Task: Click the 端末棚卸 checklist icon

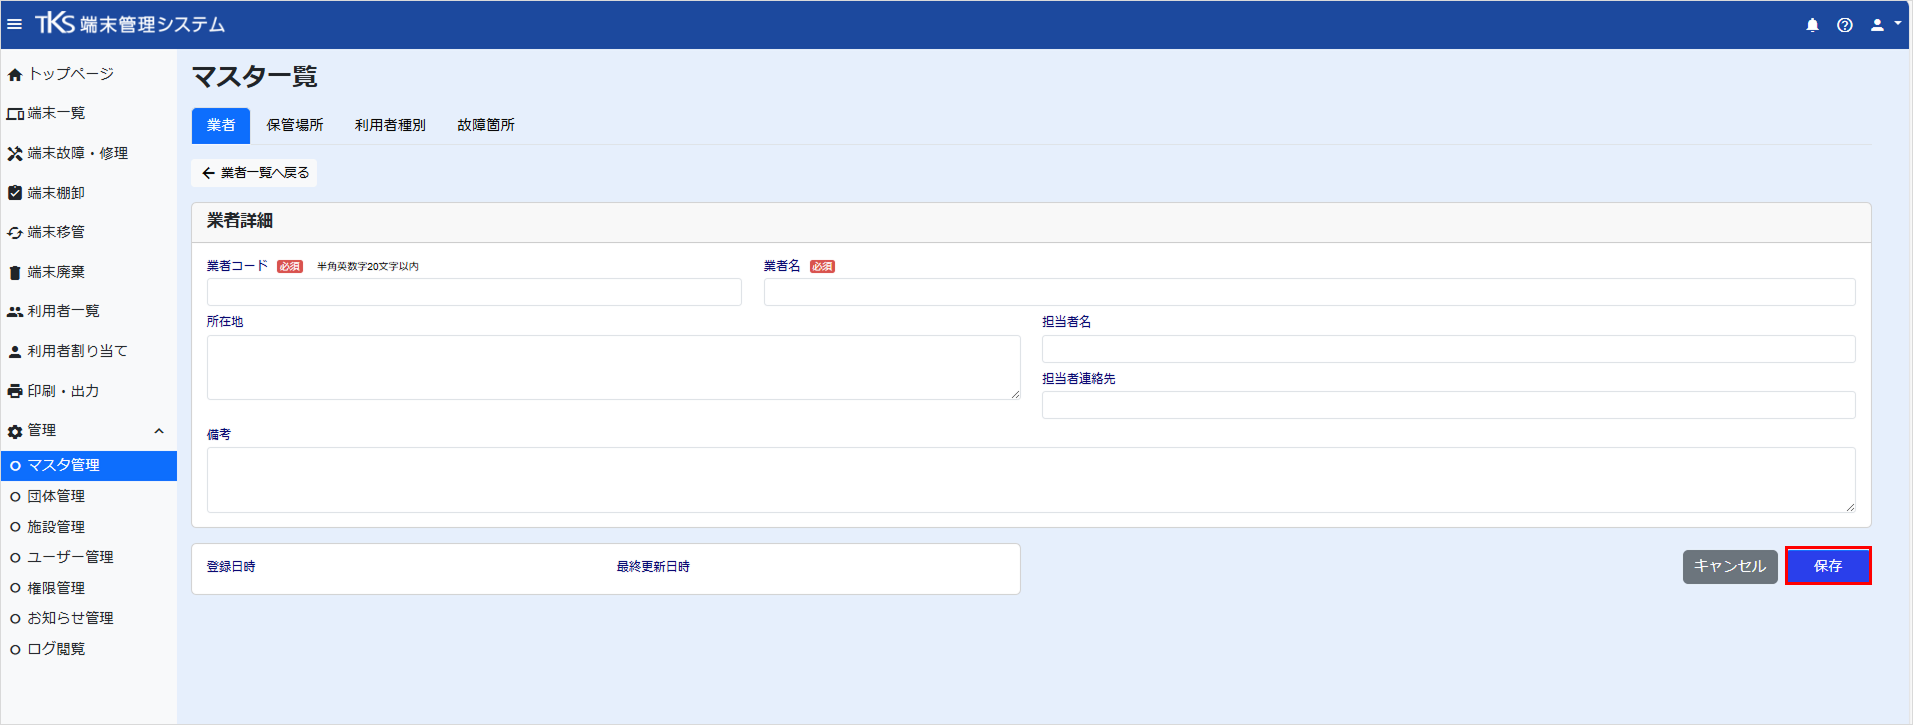Action: (x=15, y=193)
